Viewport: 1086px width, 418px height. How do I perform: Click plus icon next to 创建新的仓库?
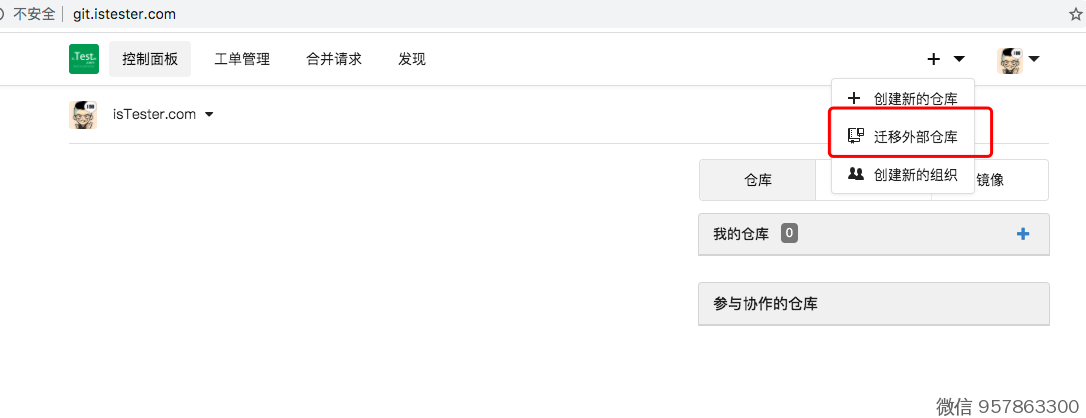[854, 98]
